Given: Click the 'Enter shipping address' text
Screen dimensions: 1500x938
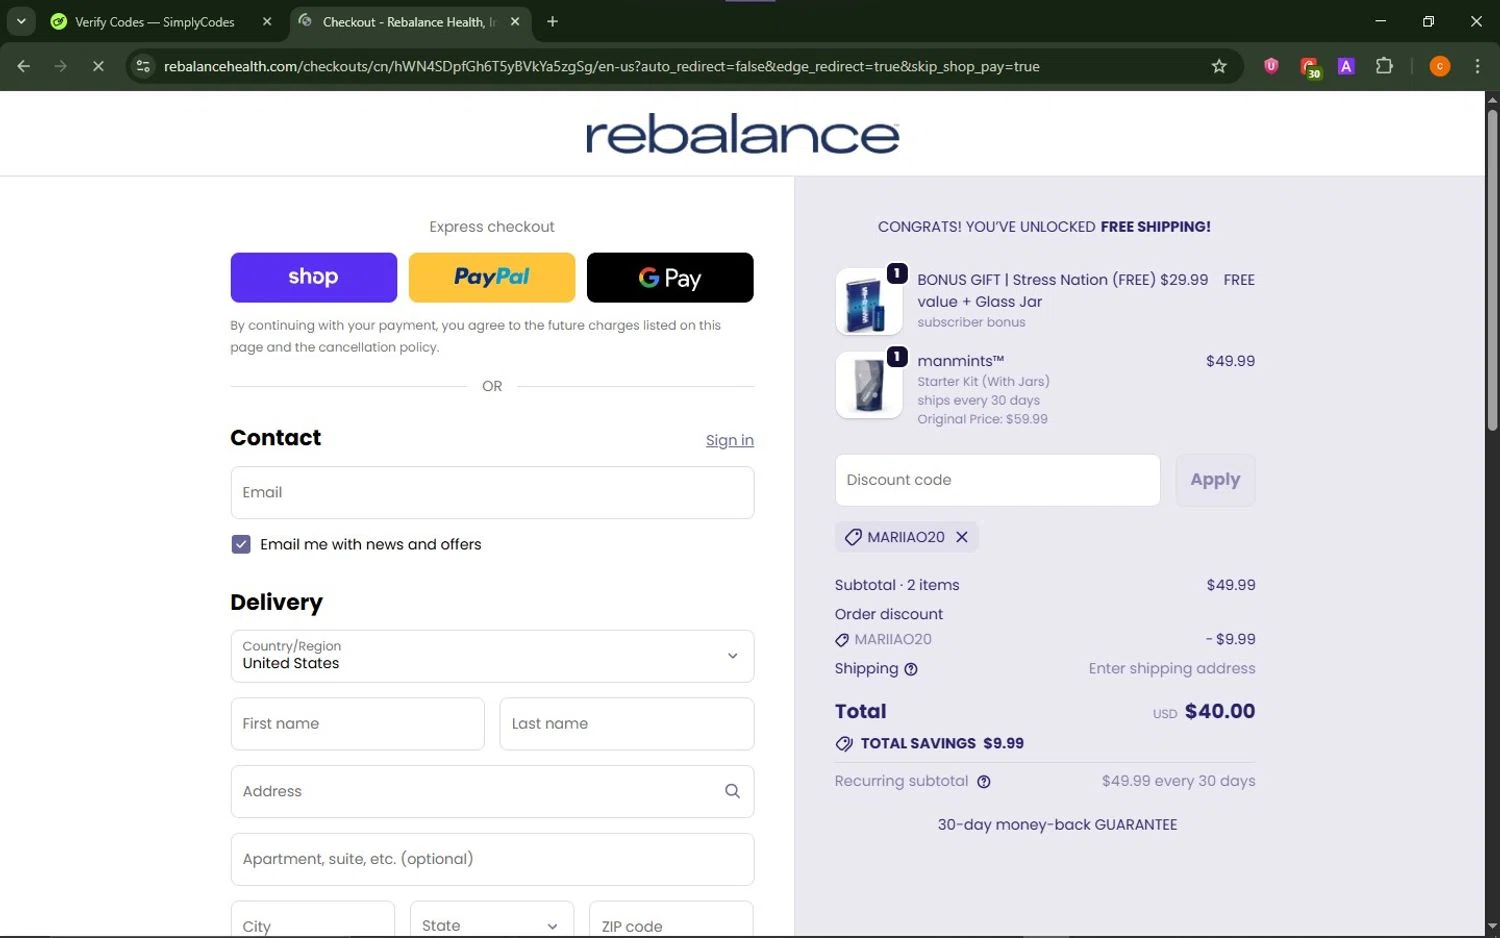Looking at the screenshot, I should (x=1172, y=669).
